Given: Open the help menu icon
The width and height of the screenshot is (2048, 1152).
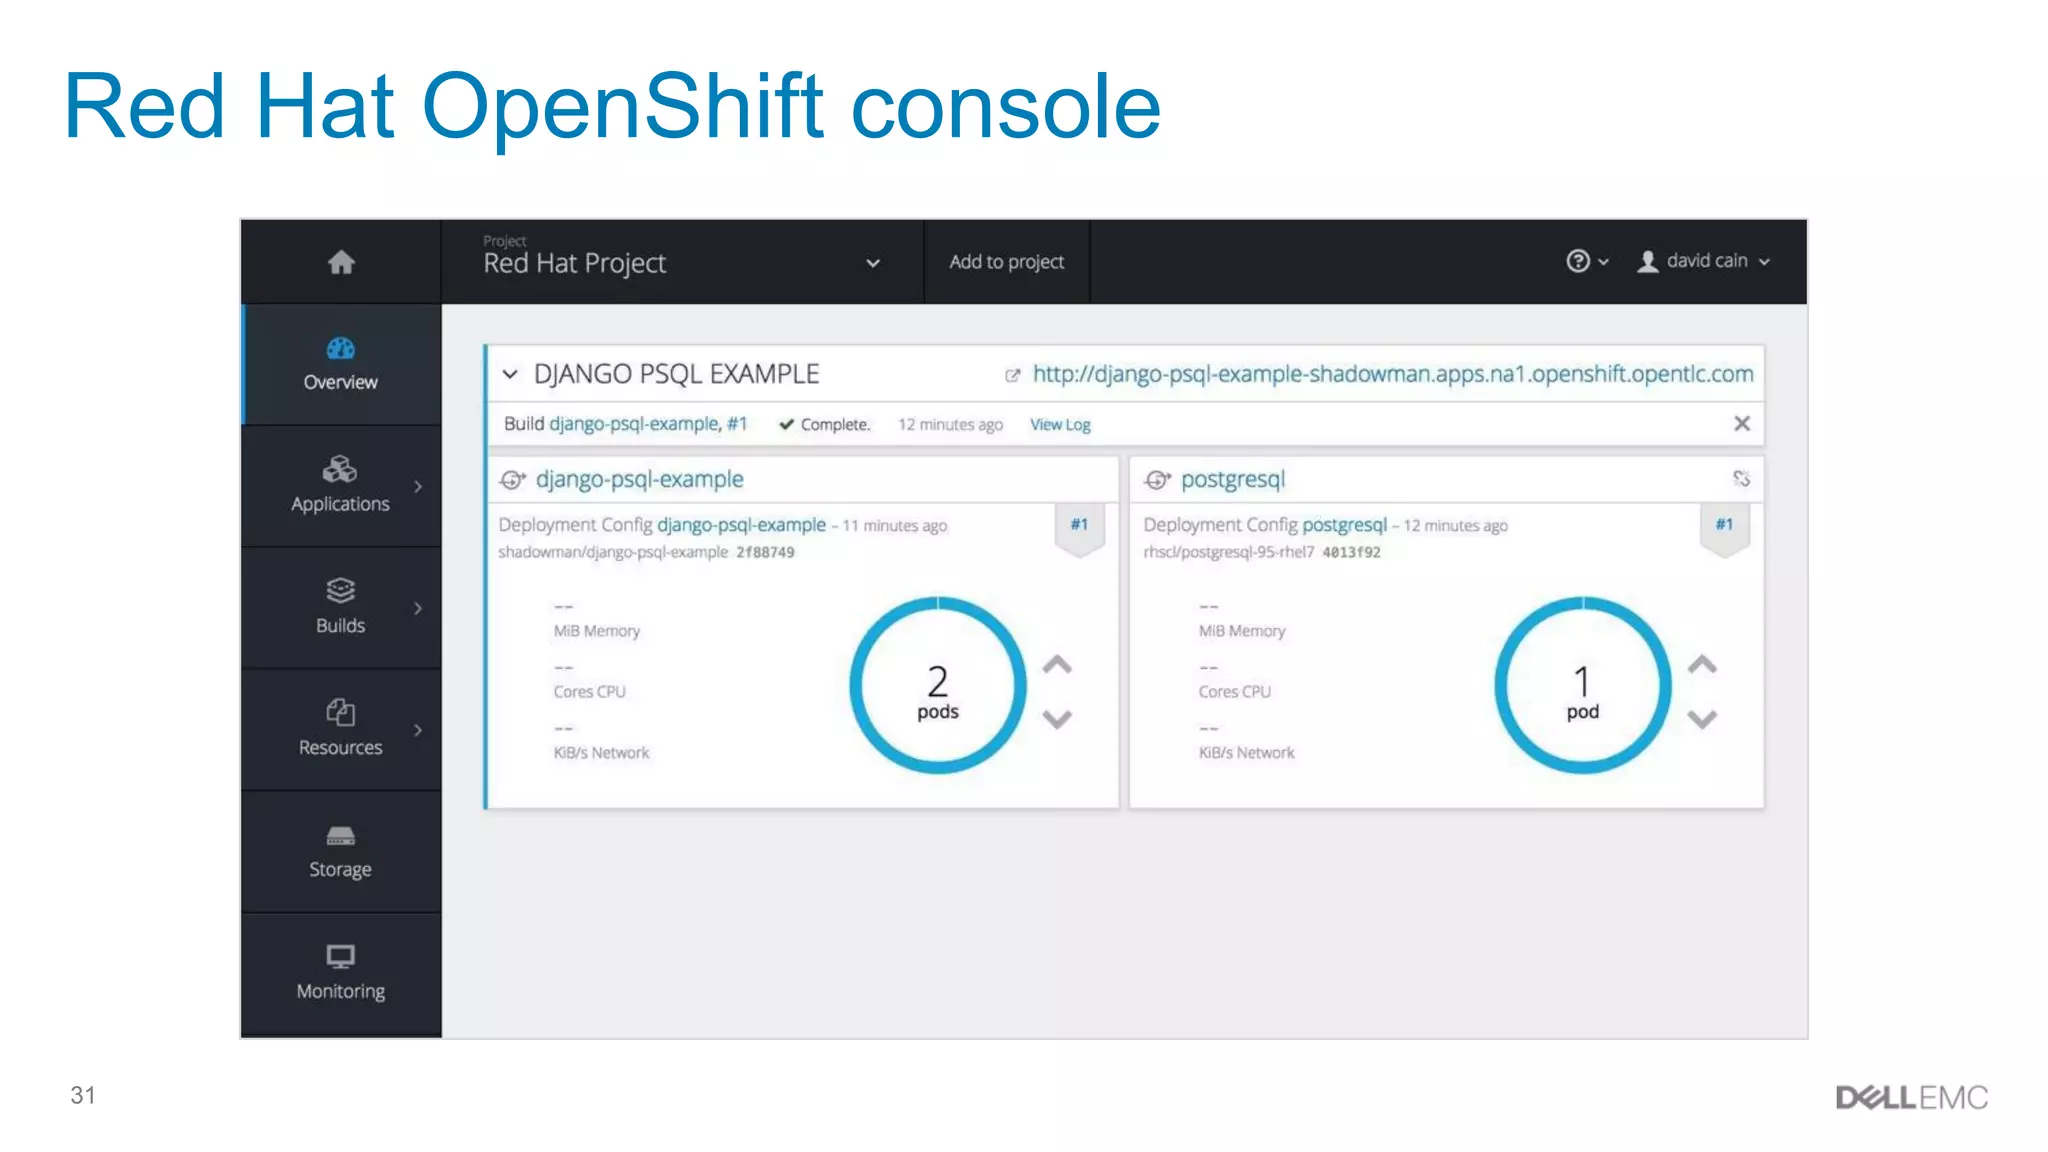Looking at the screenshot, I should pos(1587,261).
